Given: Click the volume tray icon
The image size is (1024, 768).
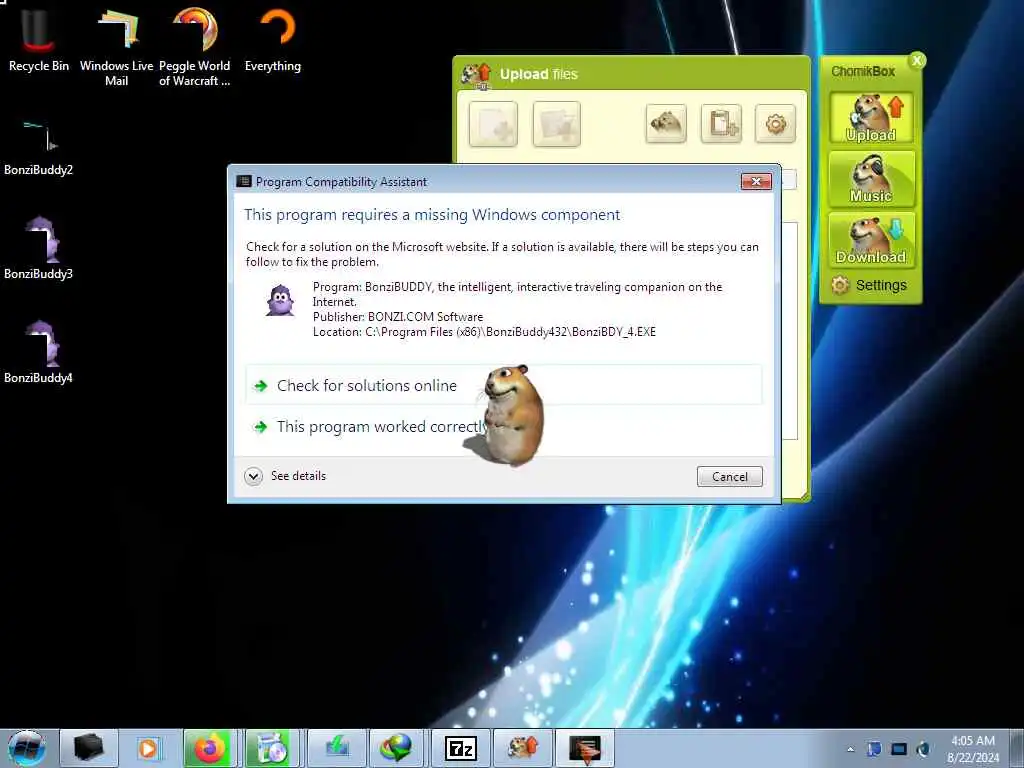Looking at the screenshot, I should tap(923, 749).
